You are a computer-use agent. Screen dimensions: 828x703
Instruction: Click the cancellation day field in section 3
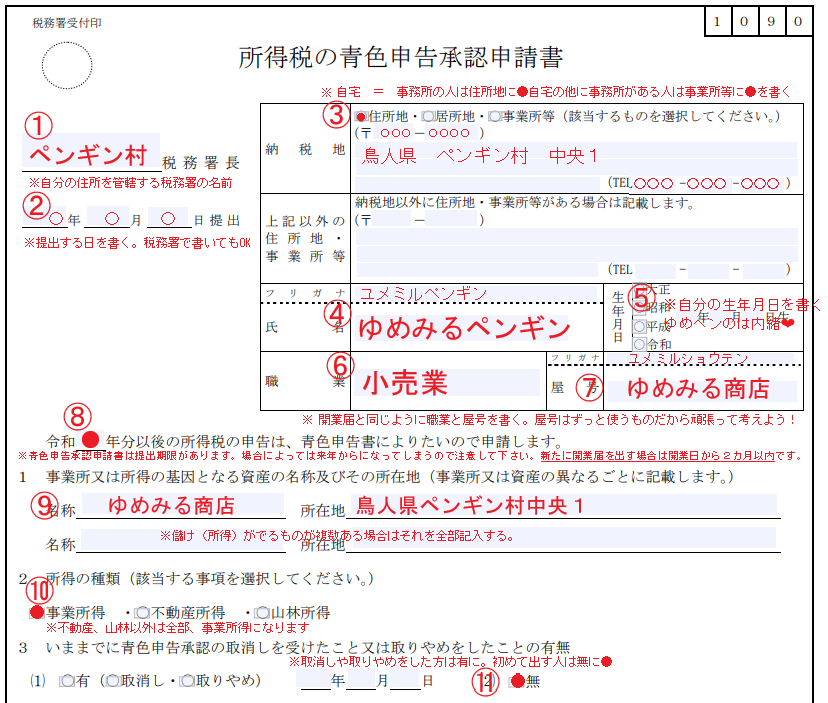click(404, 680)
